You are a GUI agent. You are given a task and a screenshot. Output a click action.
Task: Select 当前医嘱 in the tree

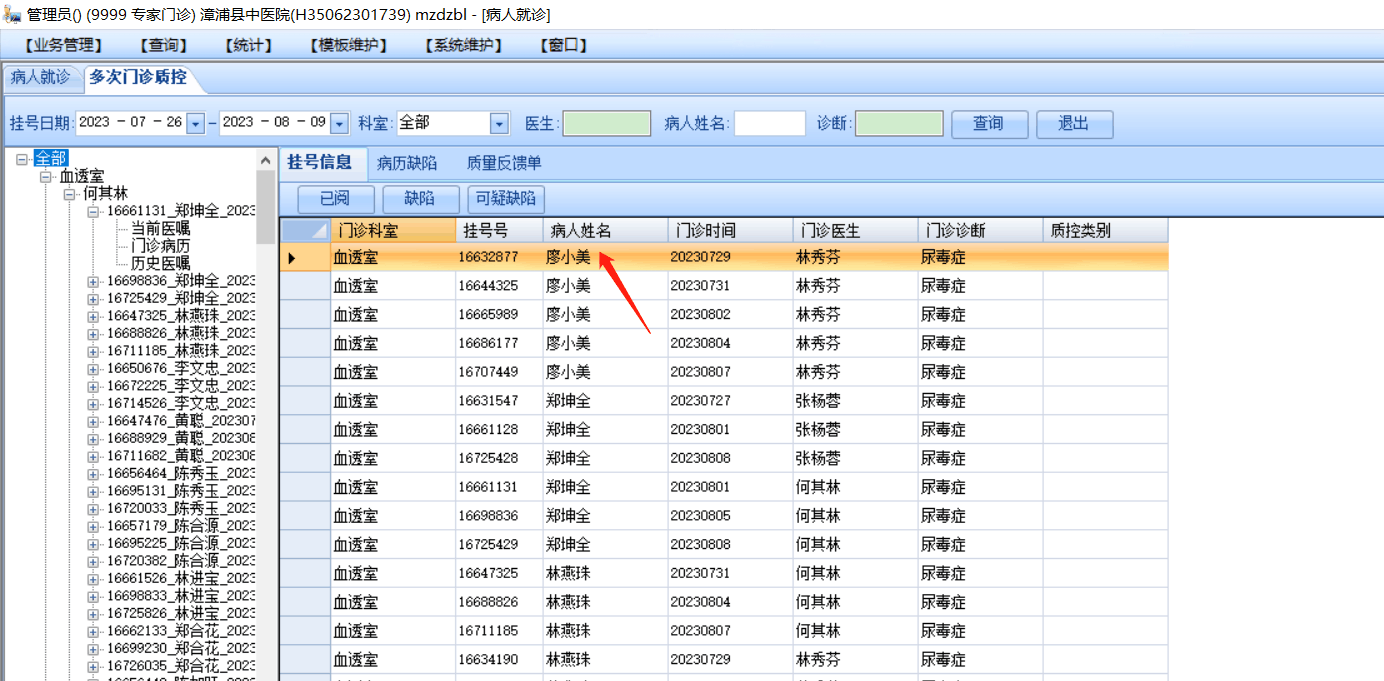(161, 228)
